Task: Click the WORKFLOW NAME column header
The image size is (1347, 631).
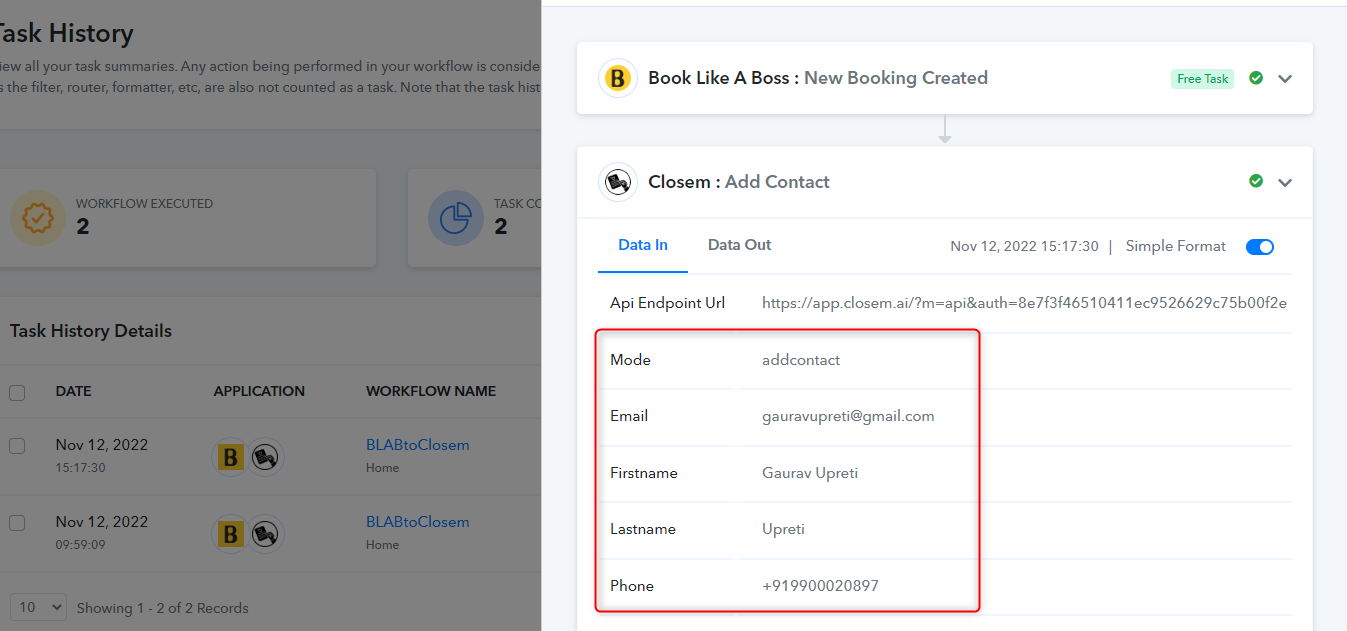Action: click(431, 391)
